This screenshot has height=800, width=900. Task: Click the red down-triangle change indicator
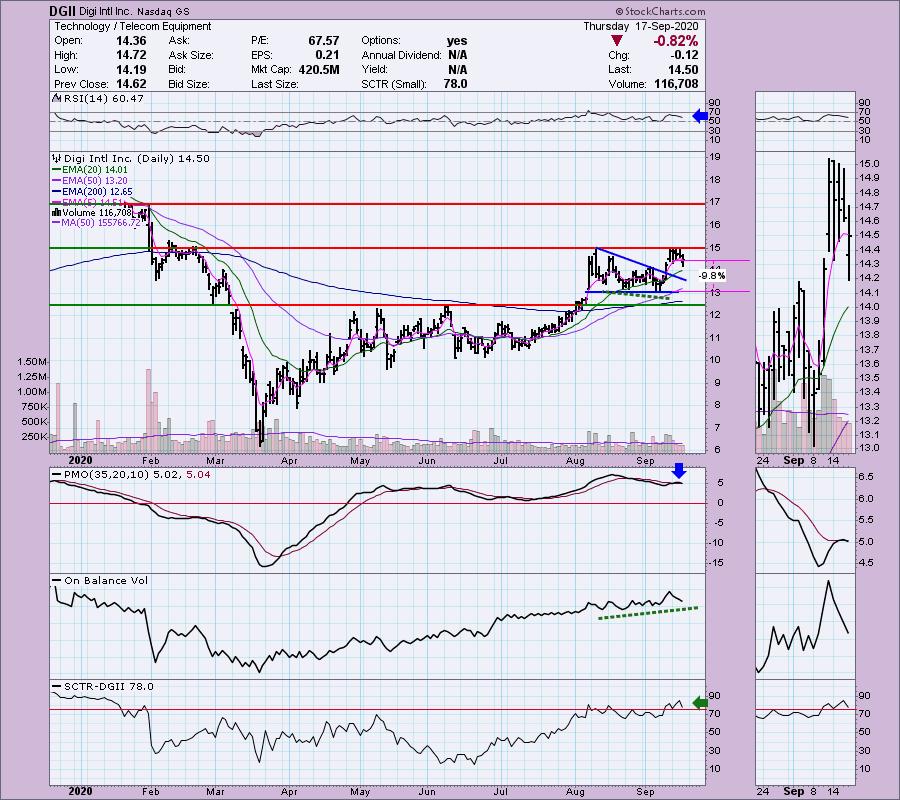coord(616,41)
